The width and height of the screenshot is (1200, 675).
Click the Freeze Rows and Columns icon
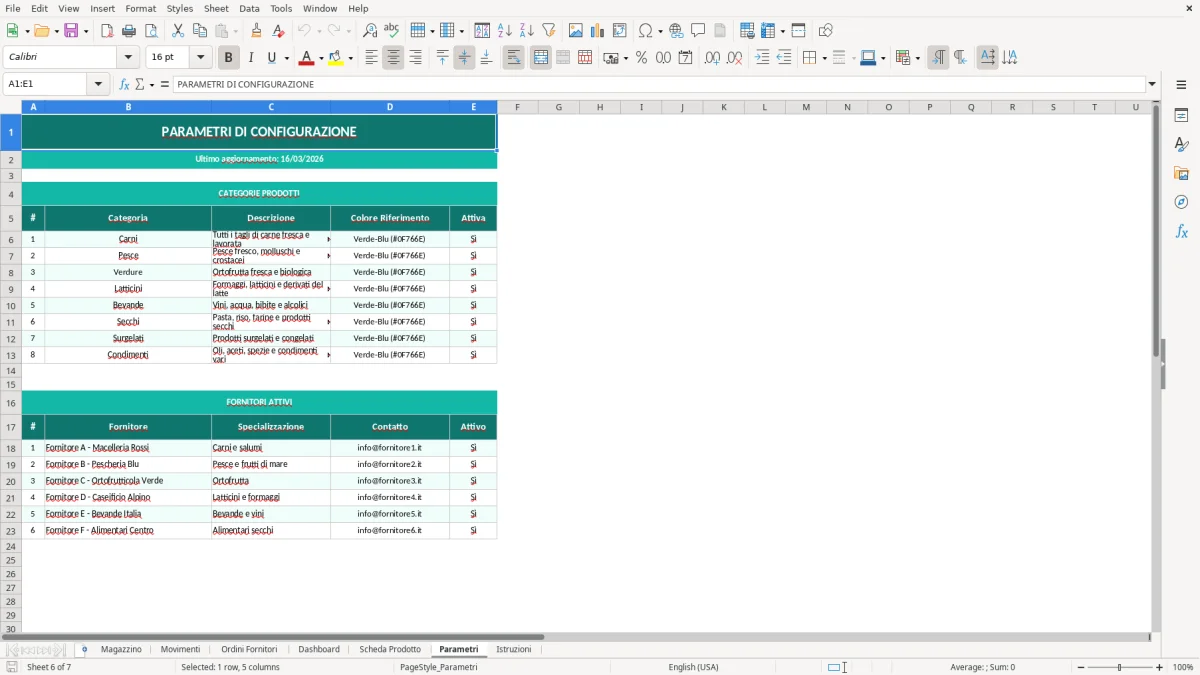[x=767, y=31]
